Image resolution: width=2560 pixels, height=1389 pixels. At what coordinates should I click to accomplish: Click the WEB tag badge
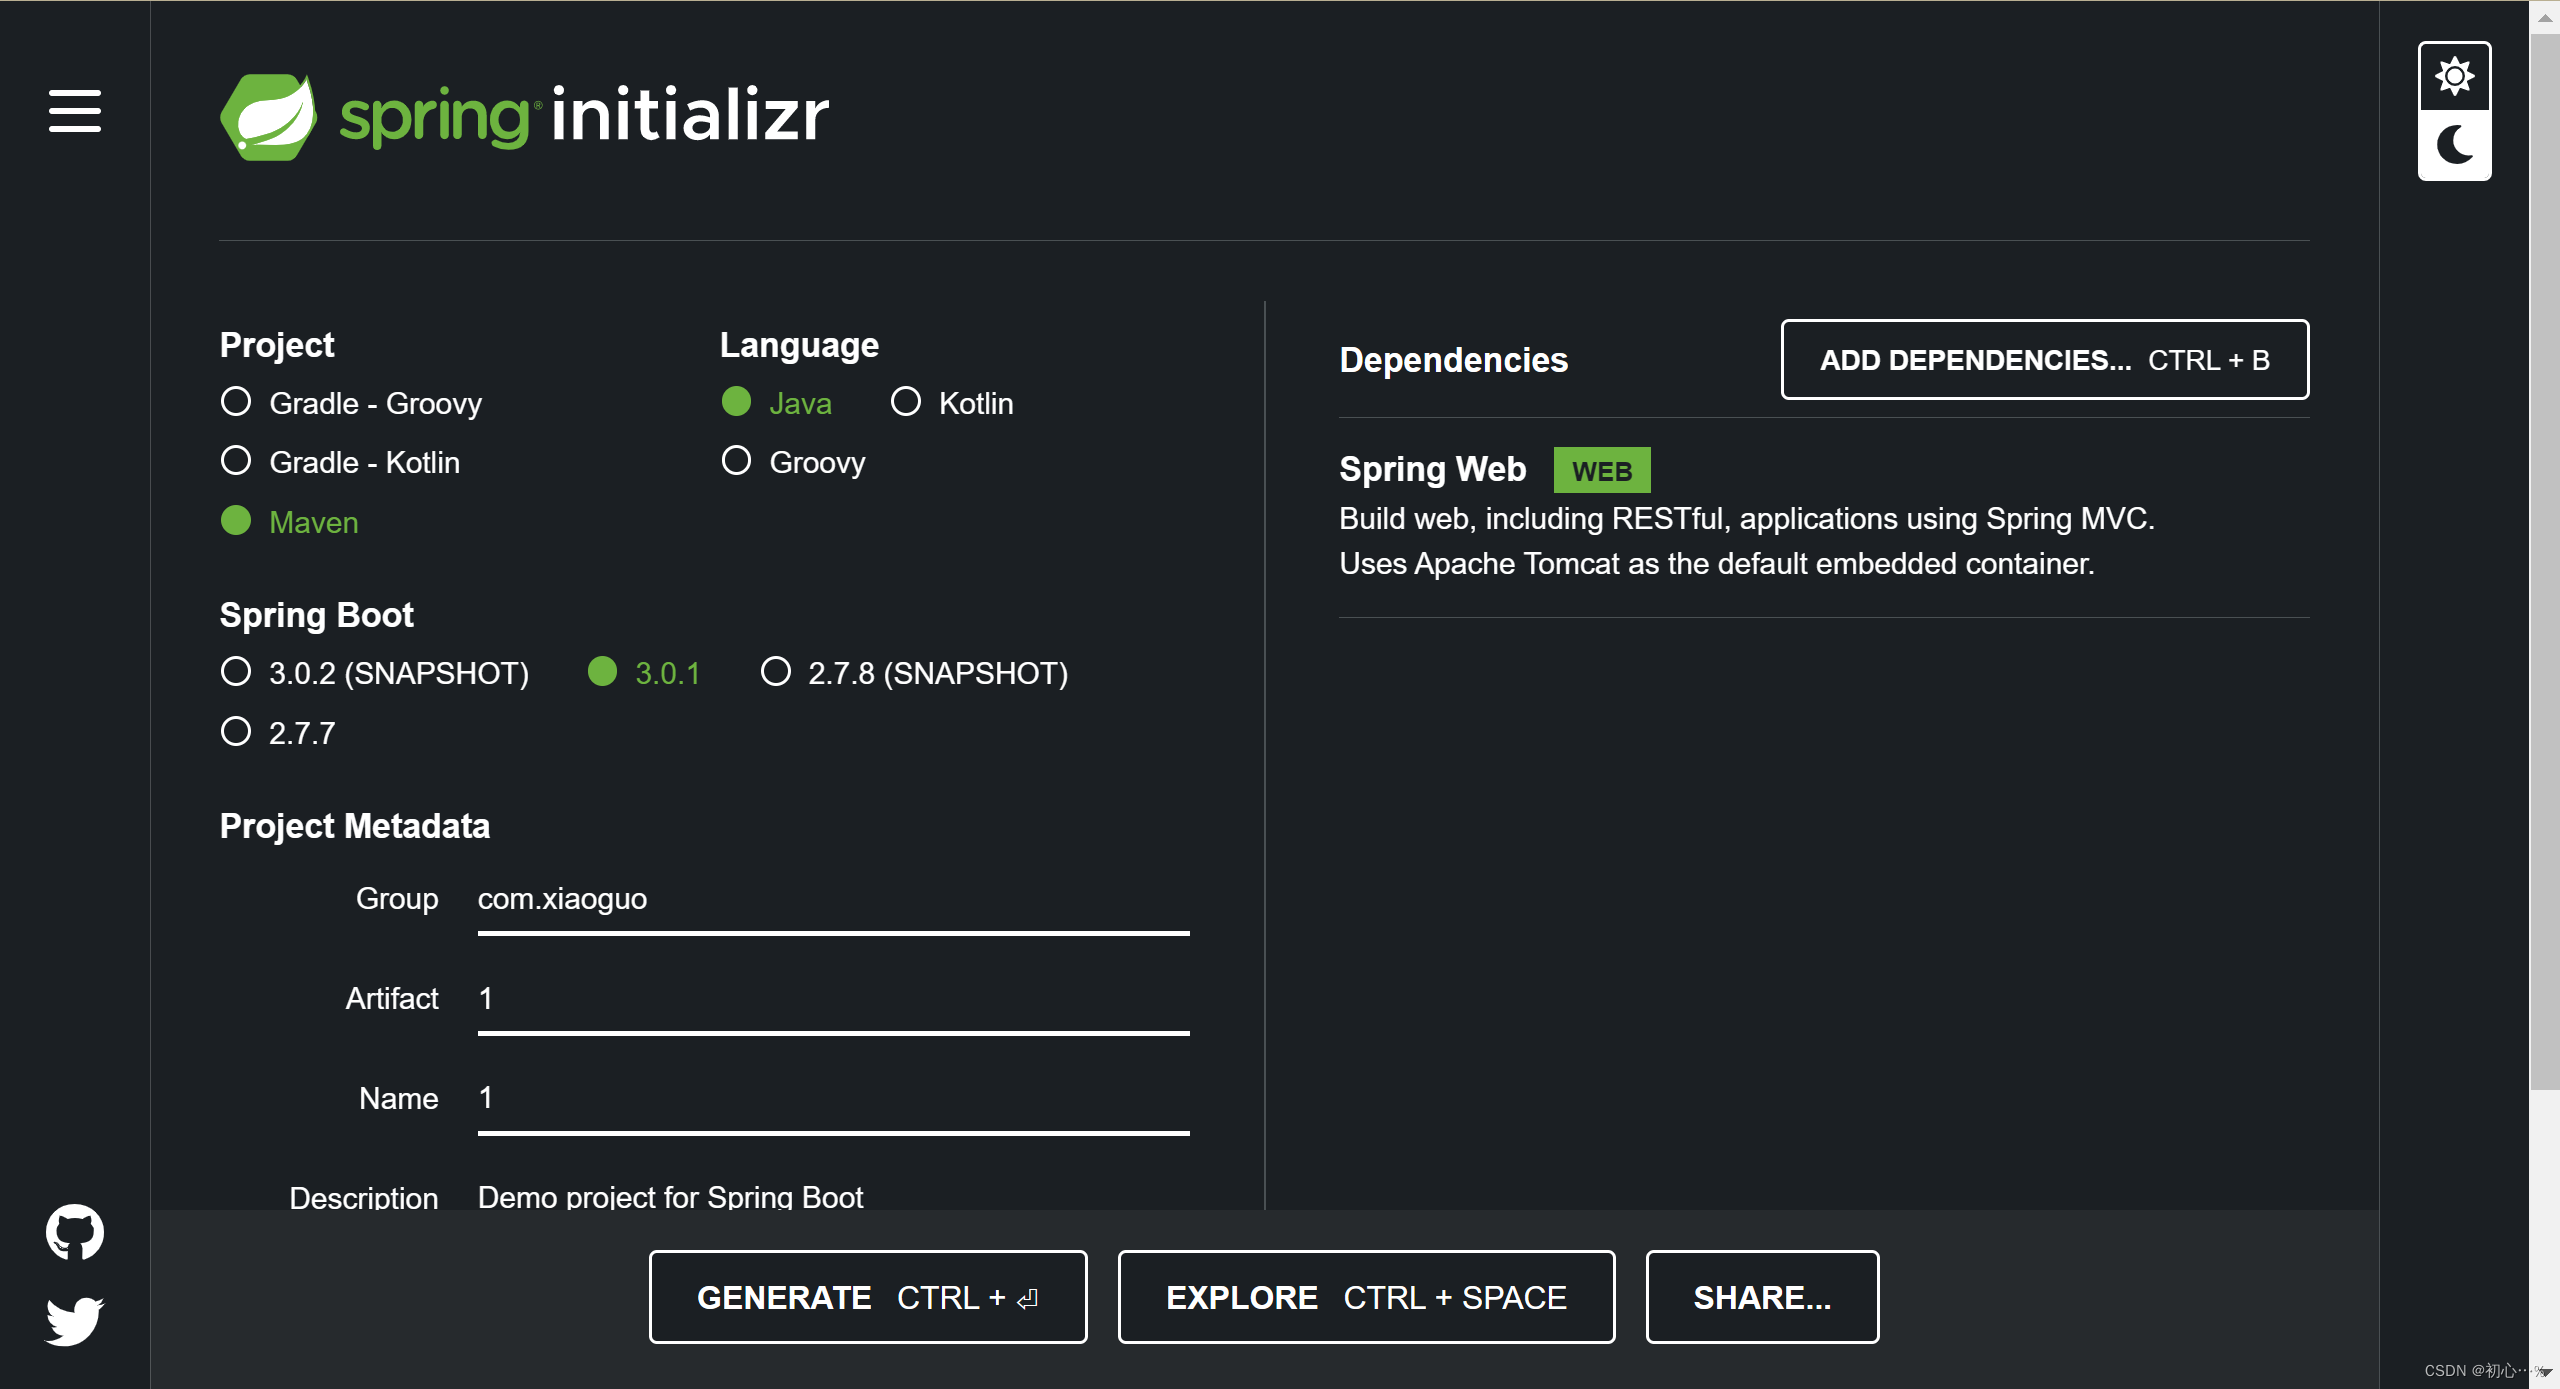pyautogui.click(x=1601, y=470)
